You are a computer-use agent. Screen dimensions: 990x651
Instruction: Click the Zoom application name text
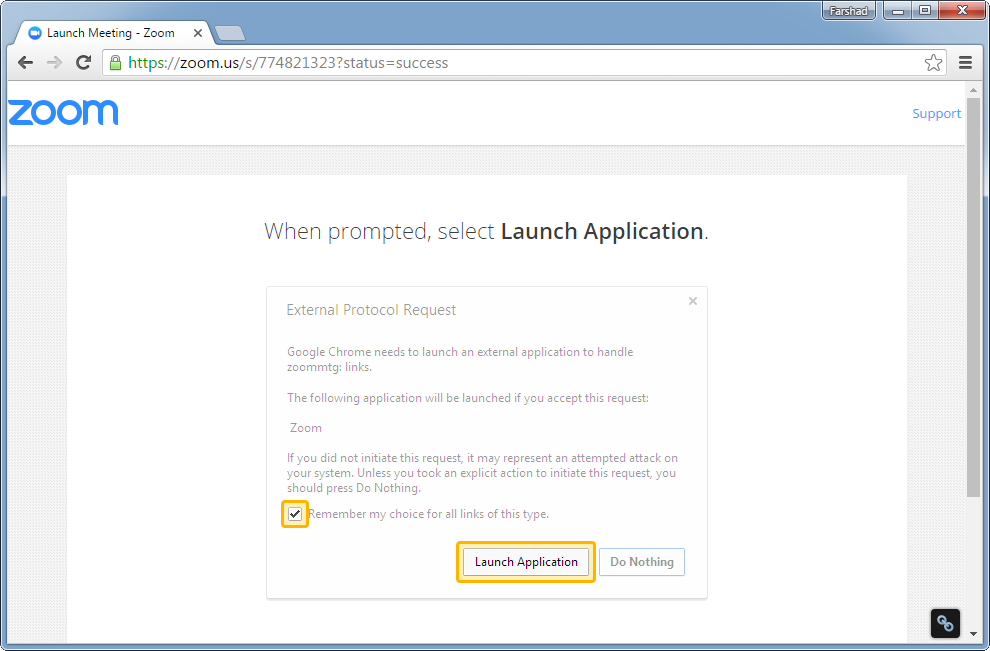[x=306, y=428]
